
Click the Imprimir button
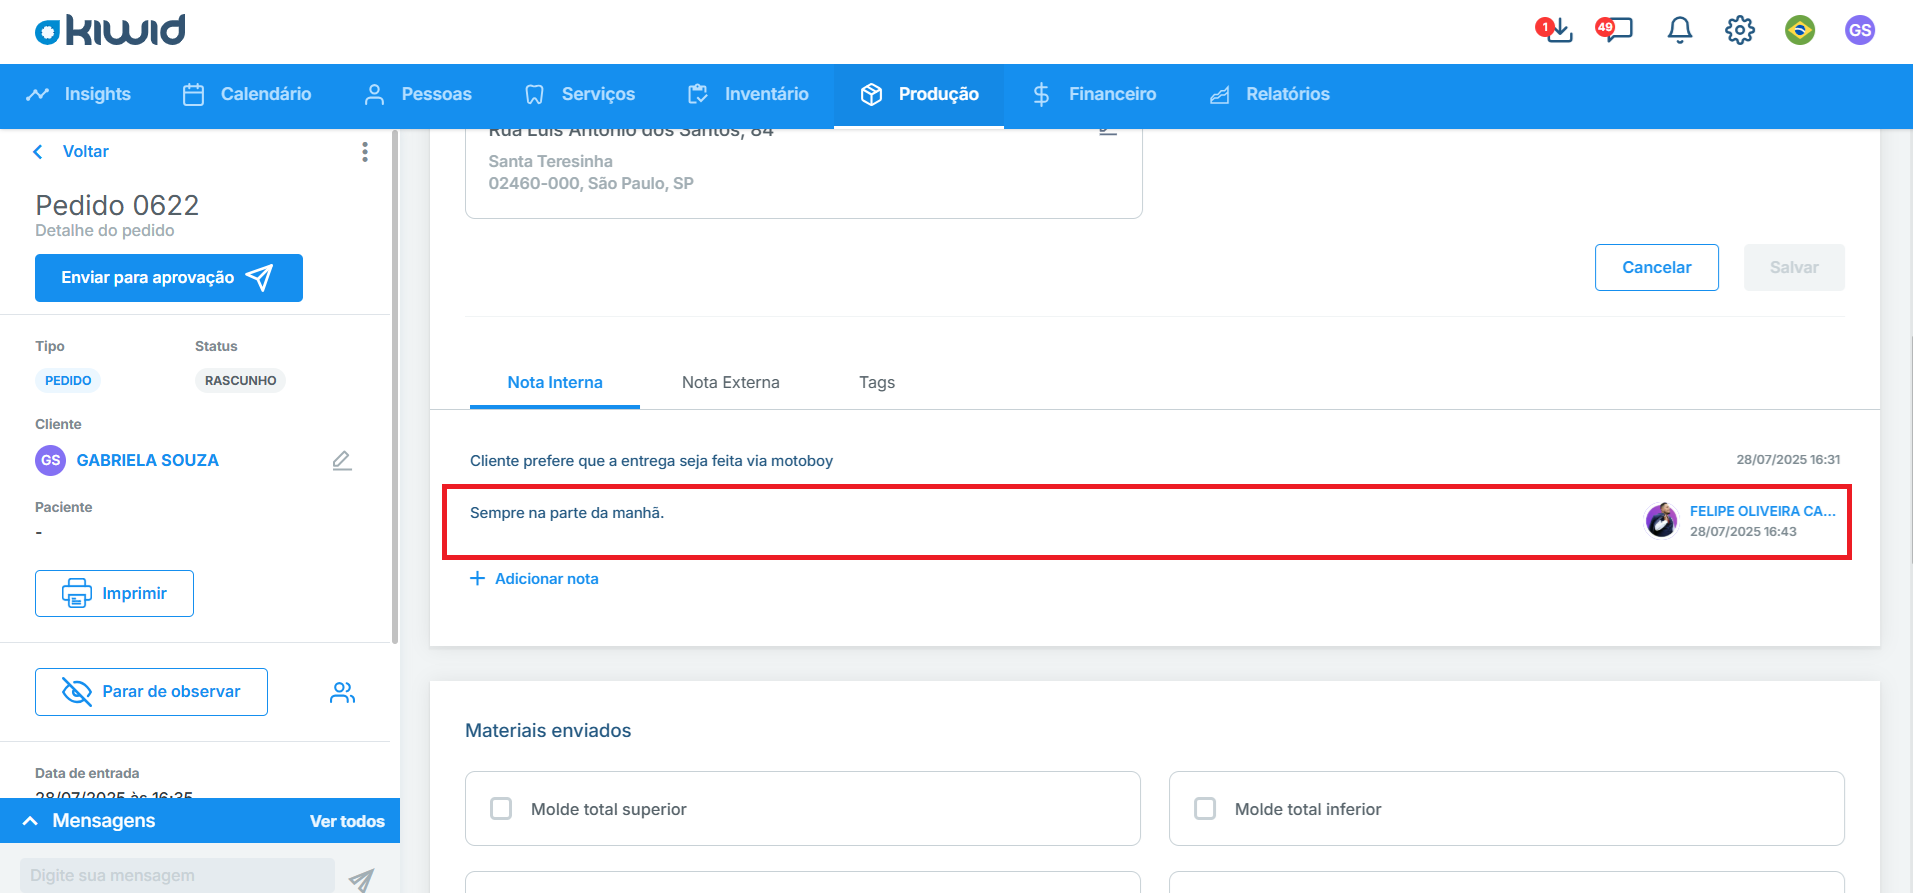coord(114,593)
